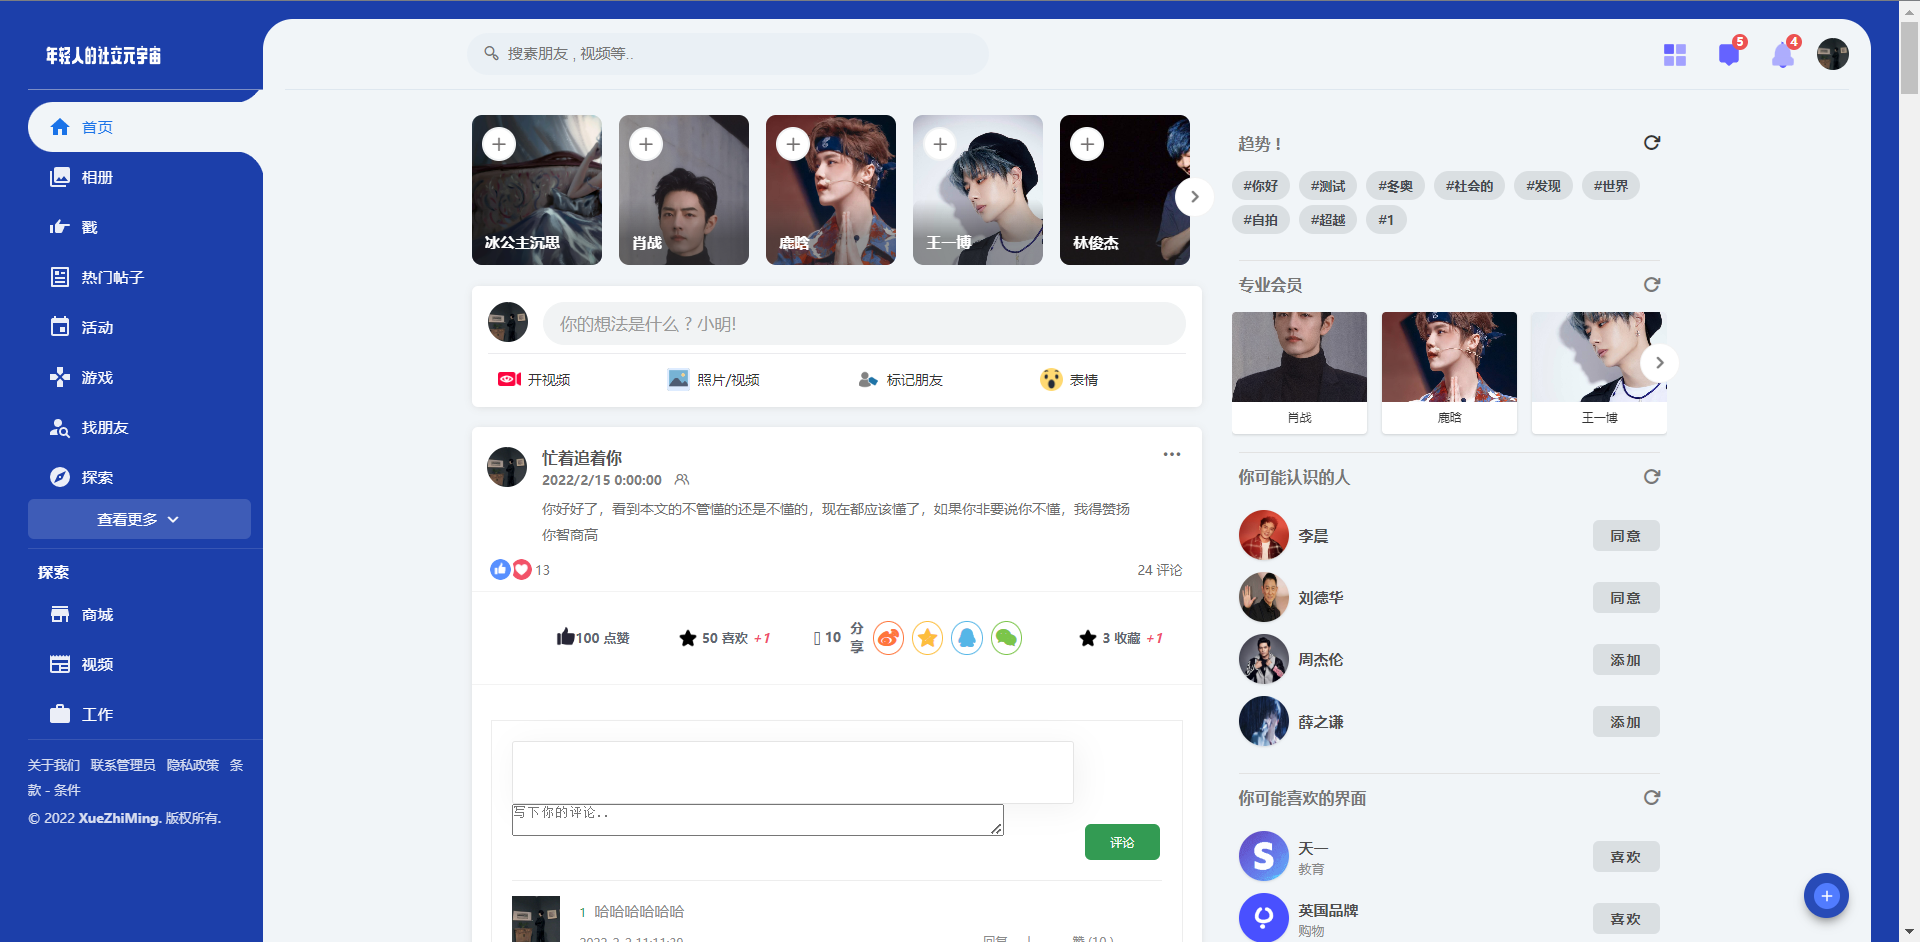Viewport: 1920px width, 942px height.
Task: Add story on 王一博 card plus icon
Action: tap(940, 144)
